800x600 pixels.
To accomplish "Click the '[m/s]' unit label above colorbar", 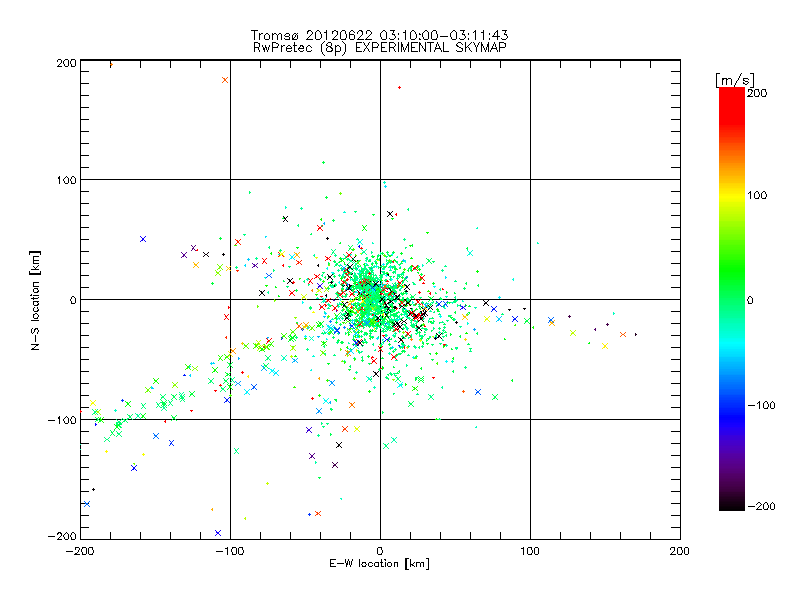I will (735, 80).
